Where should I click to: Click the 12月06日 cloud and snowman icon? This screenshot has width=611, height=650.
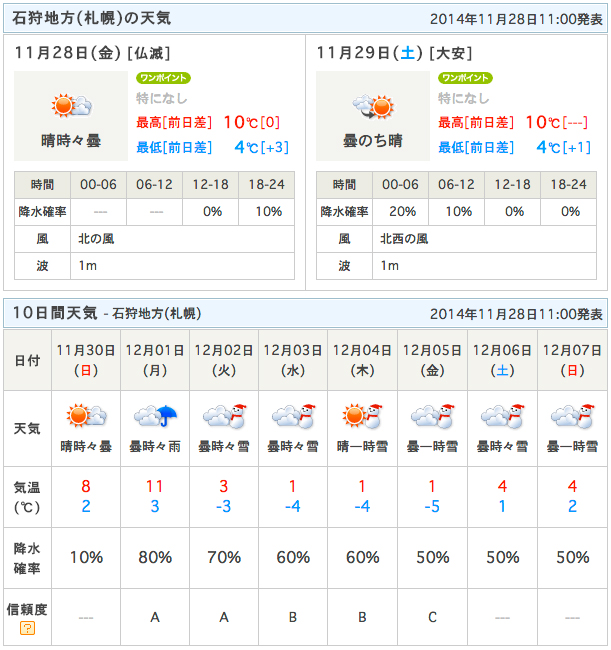502,415
